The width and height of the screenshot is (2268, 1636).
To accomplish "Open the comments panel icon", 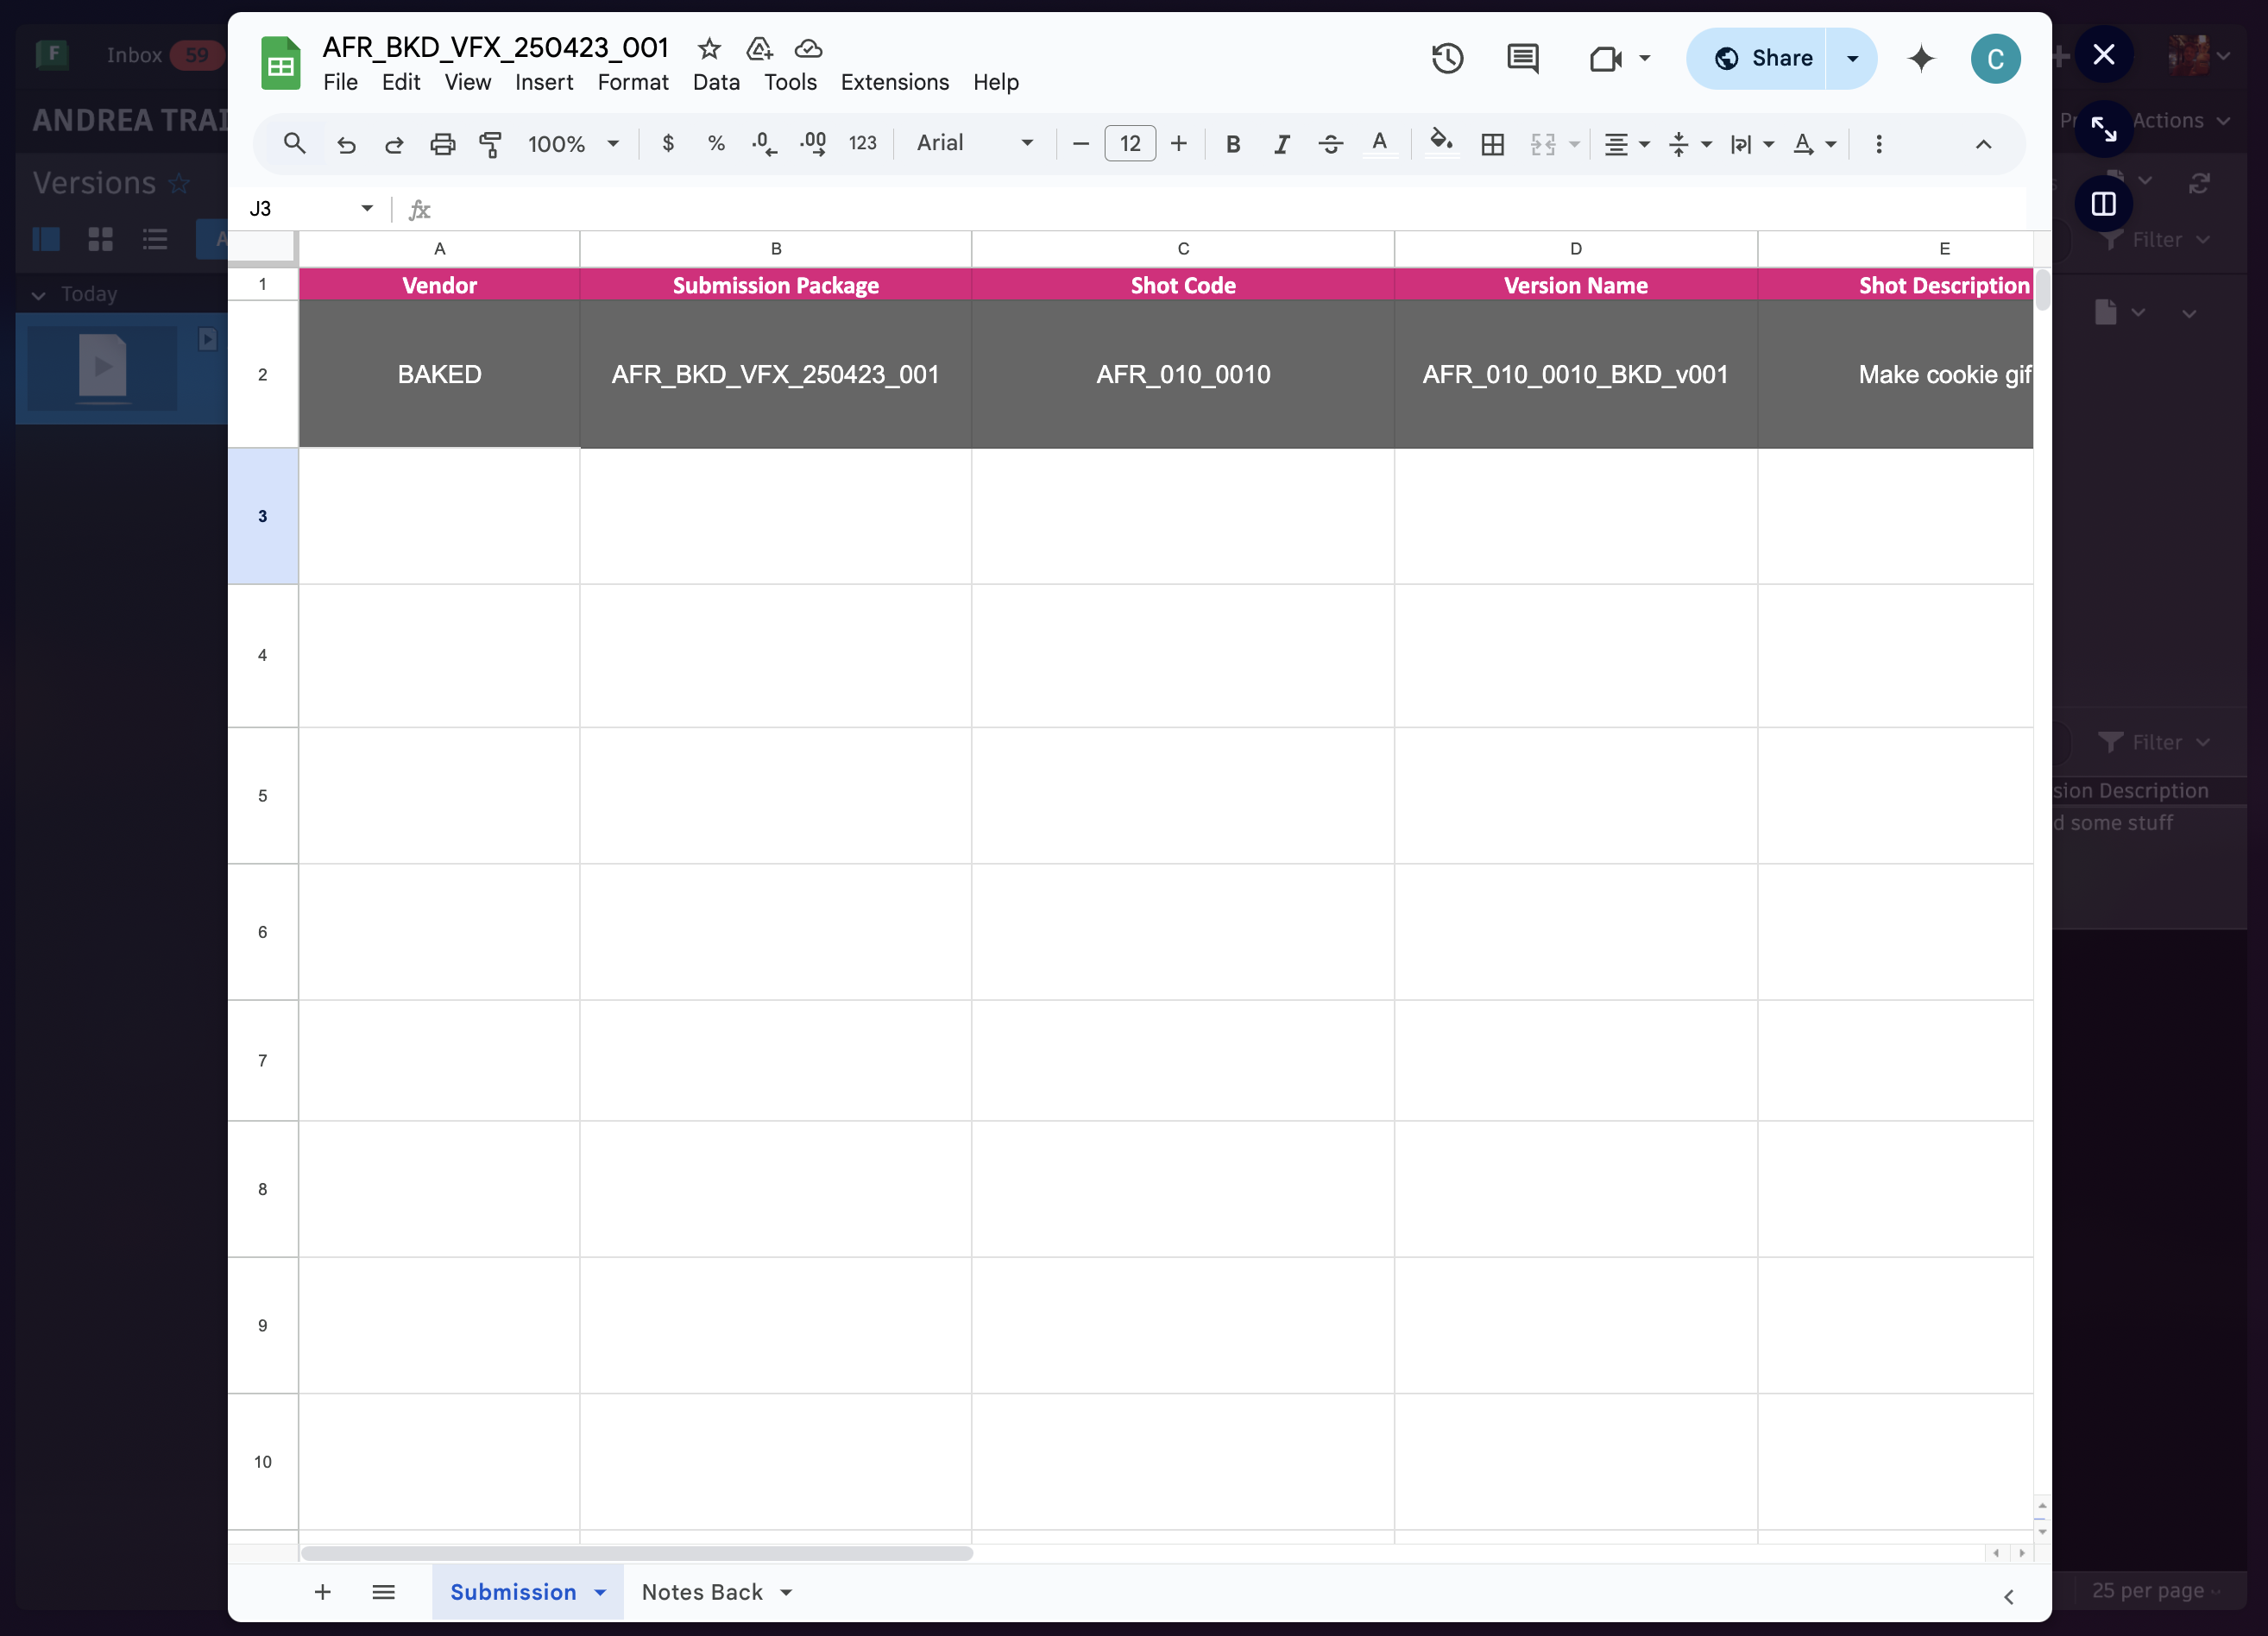I will 1522,58.
